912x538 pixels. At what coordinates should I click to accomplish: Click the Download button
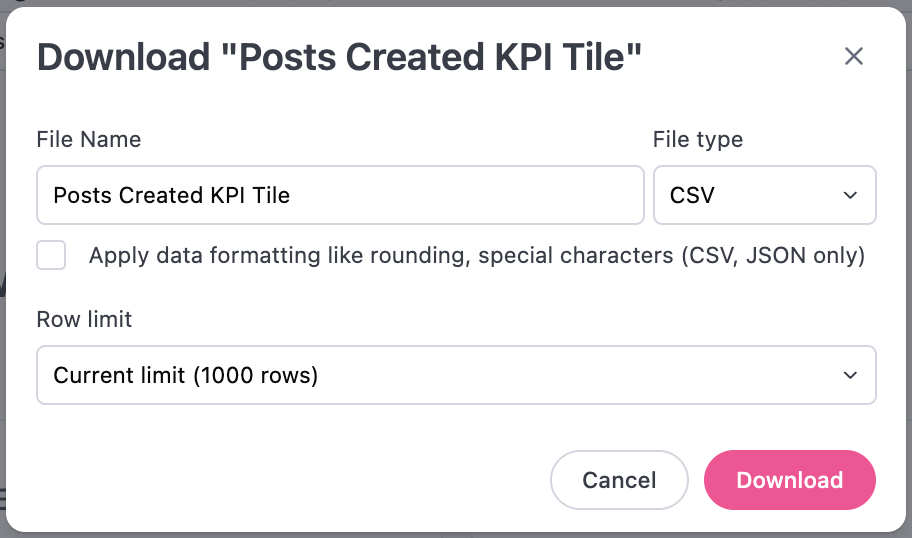coord(789,480)
